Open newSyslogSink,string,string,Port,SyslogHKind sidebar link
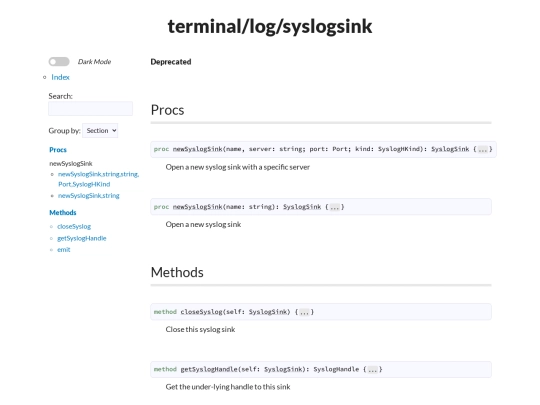This screenshot has width=540, height=405. click(x=98, y=179)
